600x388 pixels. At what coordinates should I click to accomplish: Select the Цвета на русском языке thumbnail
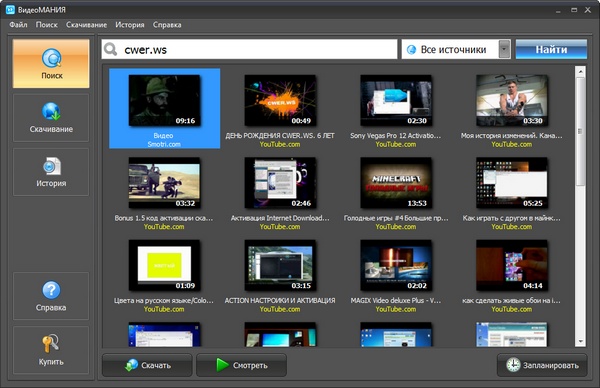(164, 265)
